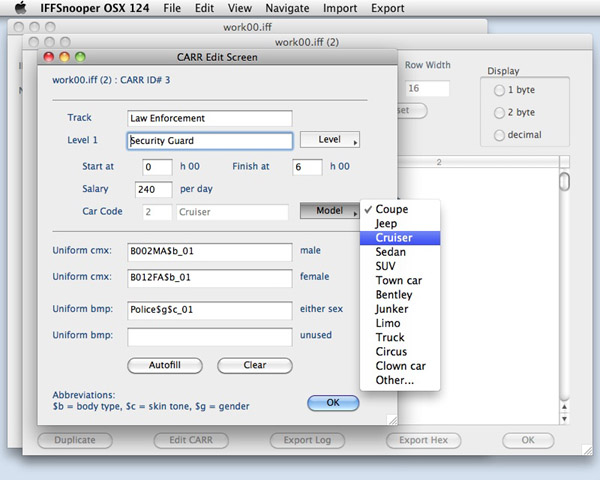This screenshot has width=600, height=480.
Task: Click the Model popup button
Action: tap(330, 211)
